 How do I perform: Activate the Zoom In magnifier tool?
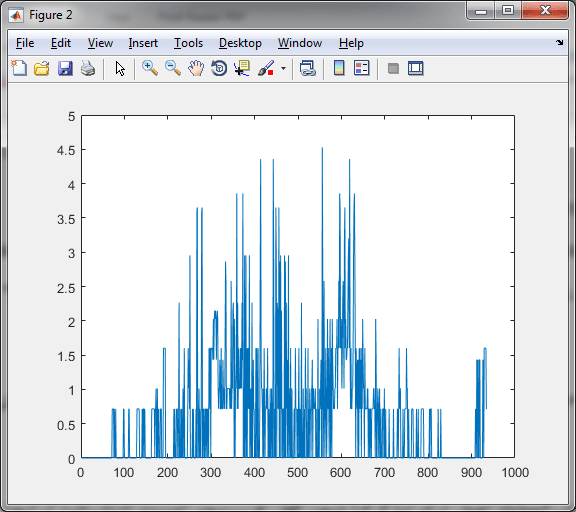[150, 68]
